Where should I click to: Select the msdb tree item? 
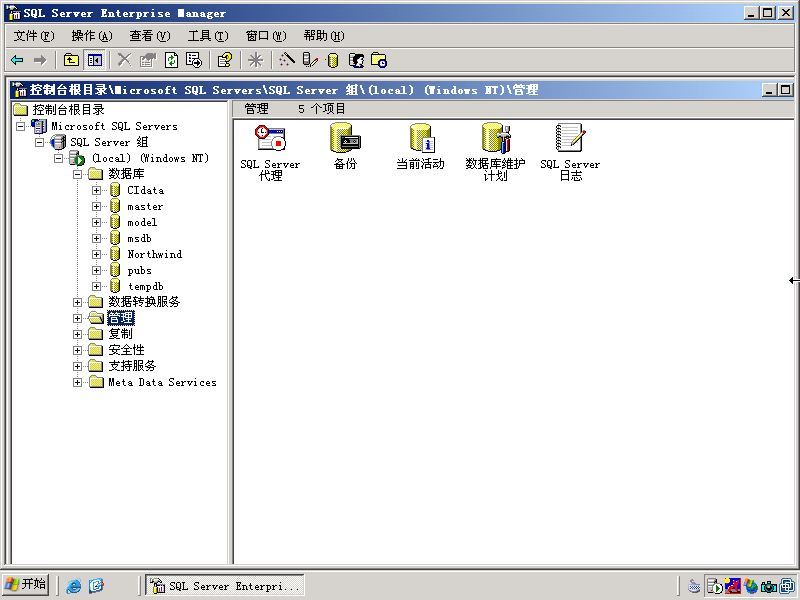139,238
